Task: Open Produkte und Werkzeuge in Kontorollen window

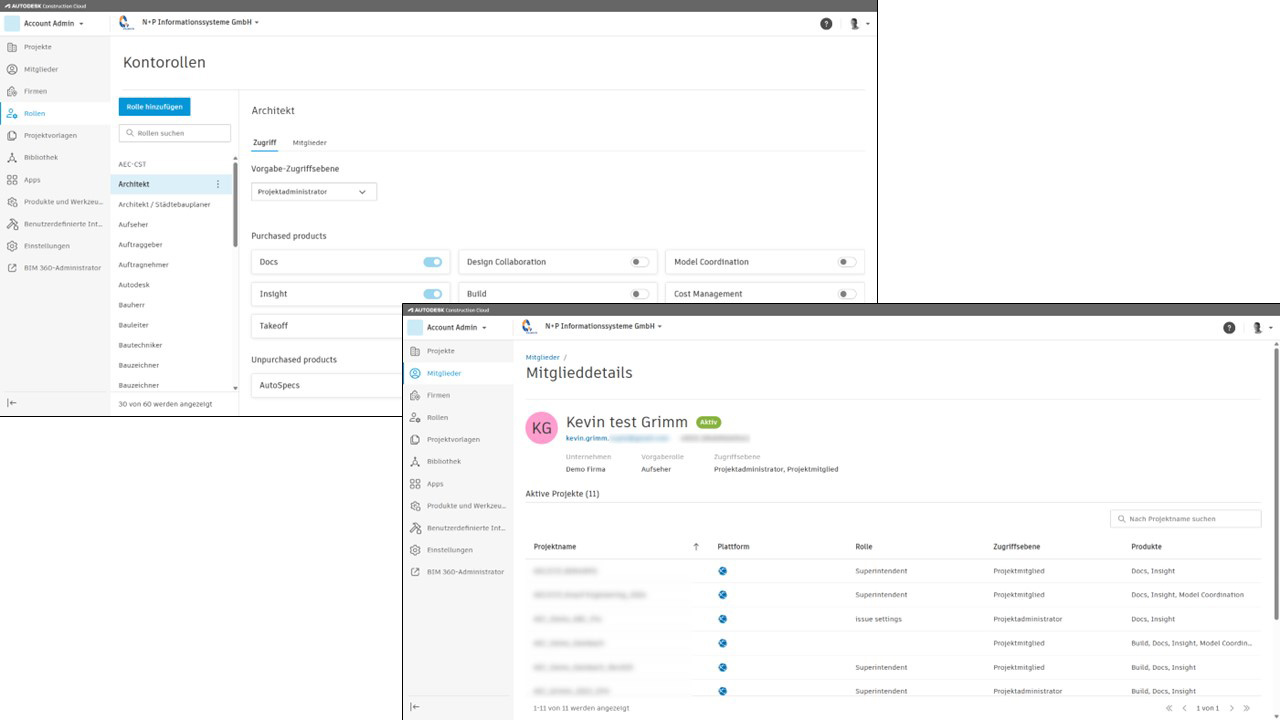Action: pyautogui.click(x=55, y=202)
